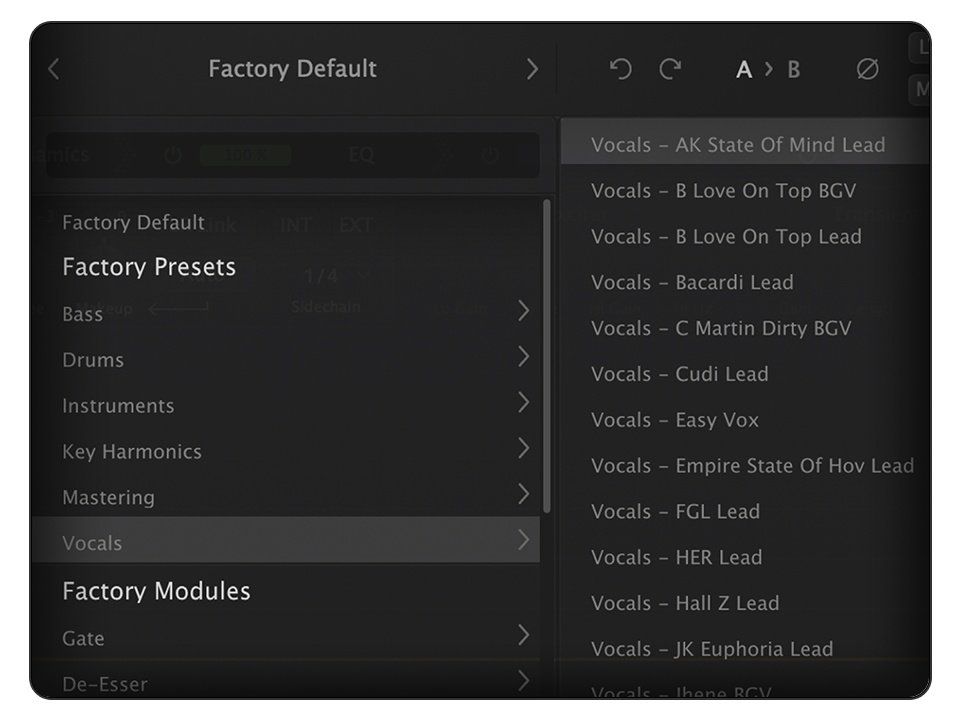Select Vocals – Cudi Lead preset
Screen dimensions: 960x720
click(x=680, y=374)
